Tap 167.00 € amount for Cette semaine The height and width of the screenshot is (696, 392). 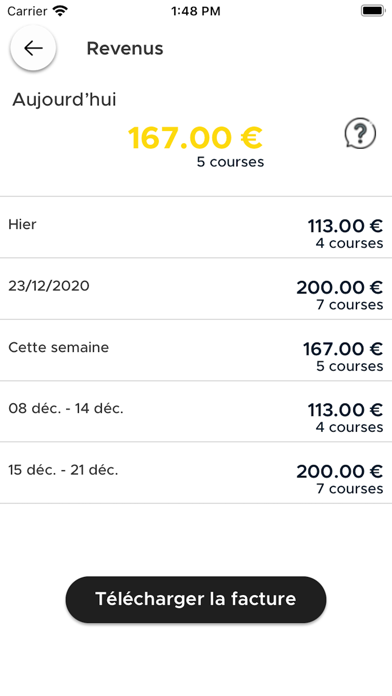tap(343, 349)
